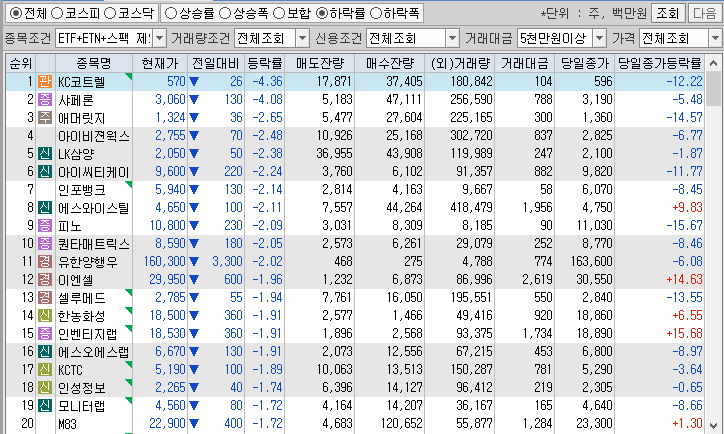Click buy balance 120,652 for M83
Screen dimensions: 724x434
coord(401,424)
